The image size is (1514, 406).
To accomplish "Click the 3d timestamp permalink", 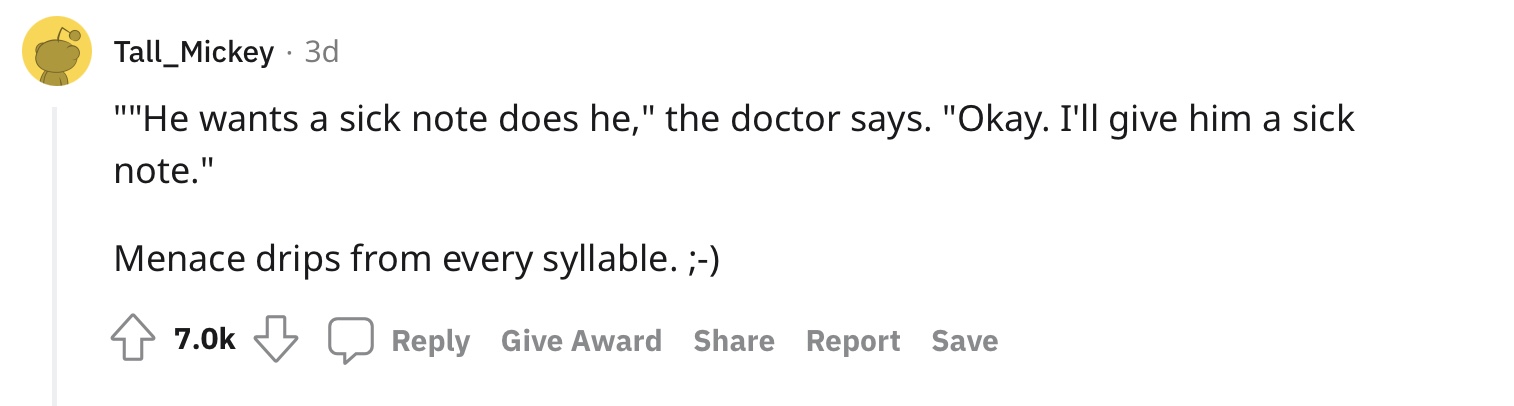I will 321,52.
